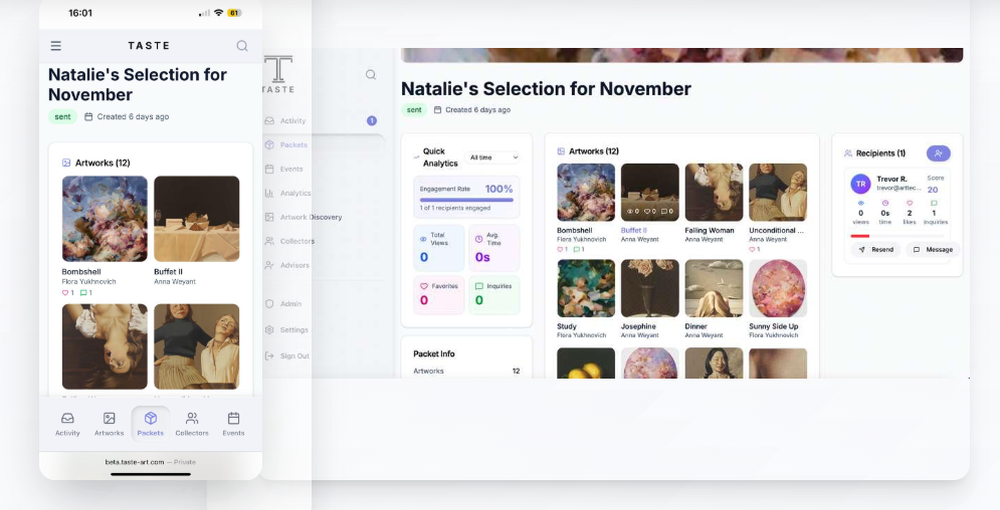
Task: Click the calendar icon beside desktop Created date
Action: [x=438, y=110]
